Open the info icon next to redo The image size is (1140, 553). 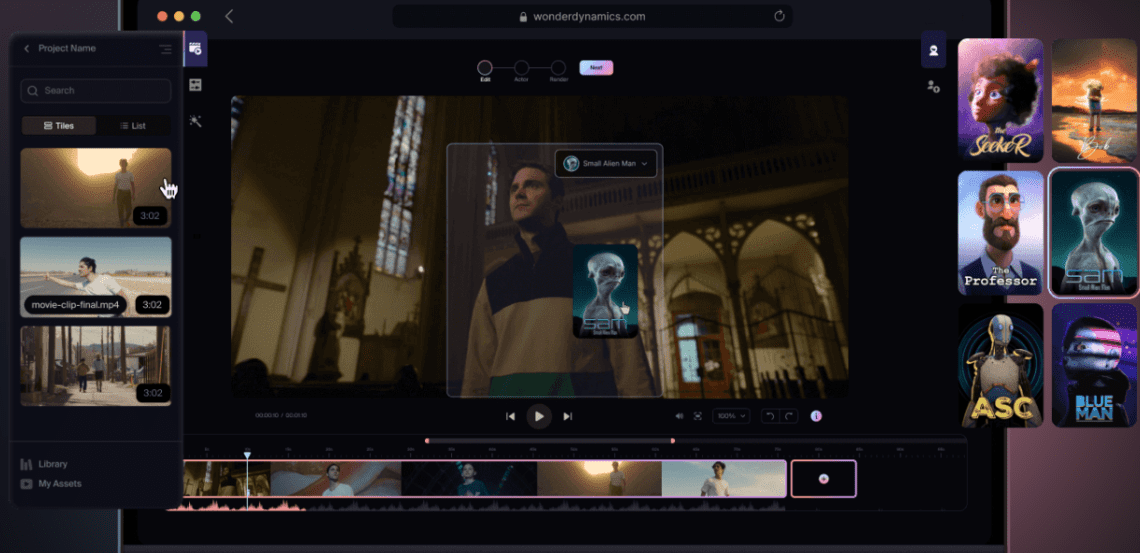(x=816, y=416)
